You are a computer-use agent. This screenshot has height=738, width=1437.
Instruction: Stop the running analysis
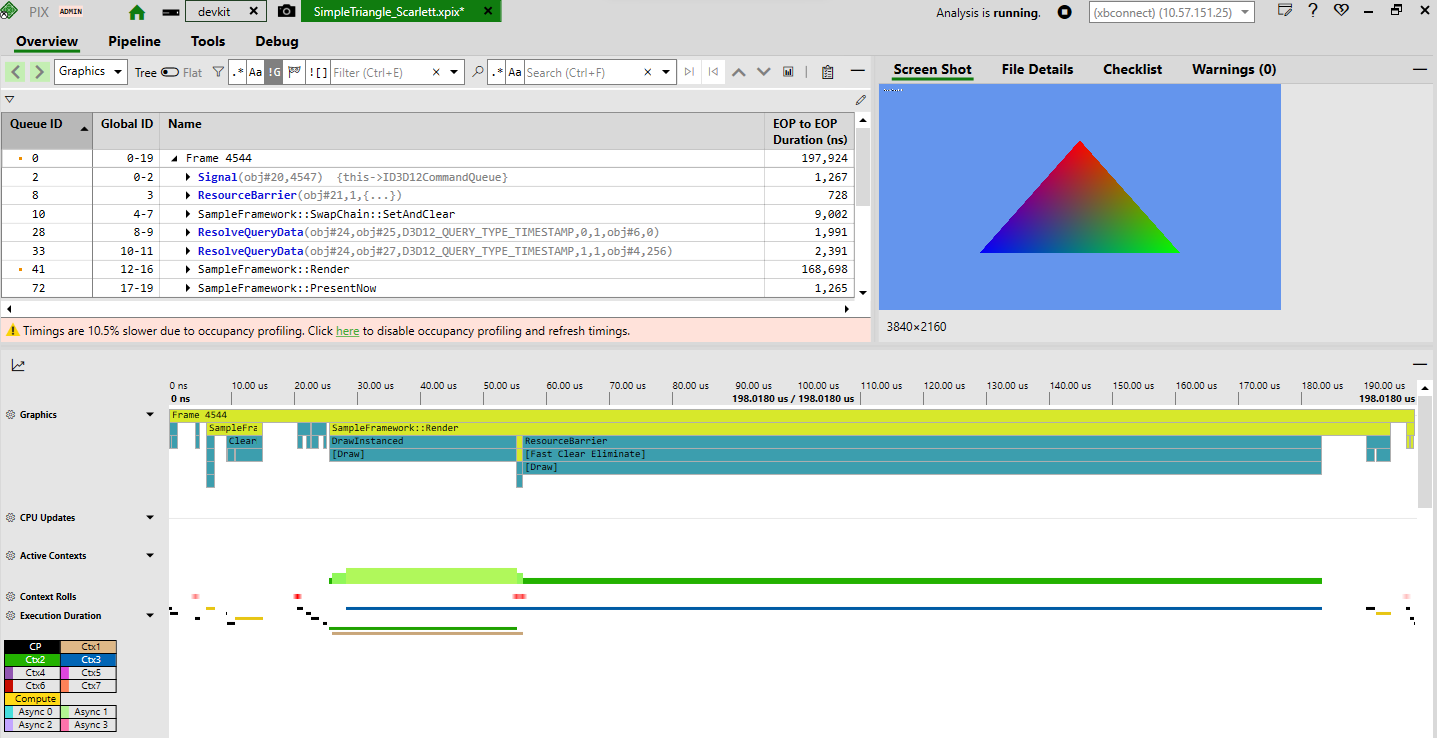[1065, 13]
